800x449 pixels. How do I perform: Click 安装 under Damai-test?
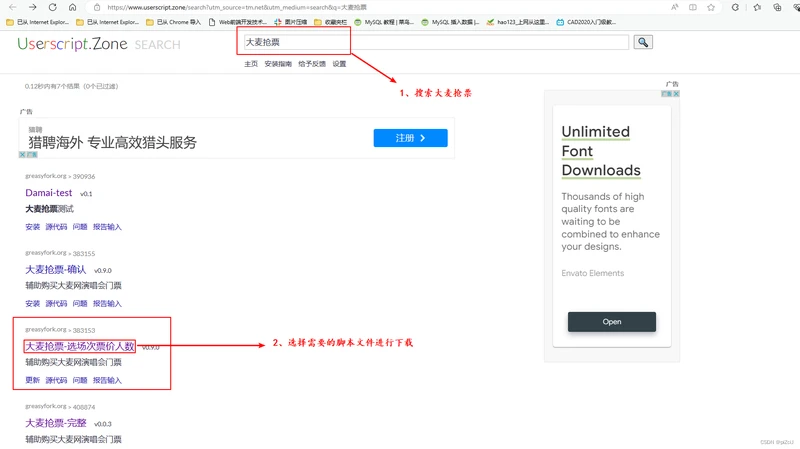click(x=33, y=227)
